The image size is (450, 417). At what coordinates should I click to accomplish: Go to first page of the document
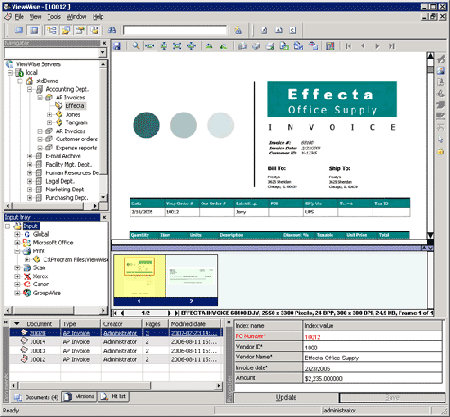pos(348,46)
